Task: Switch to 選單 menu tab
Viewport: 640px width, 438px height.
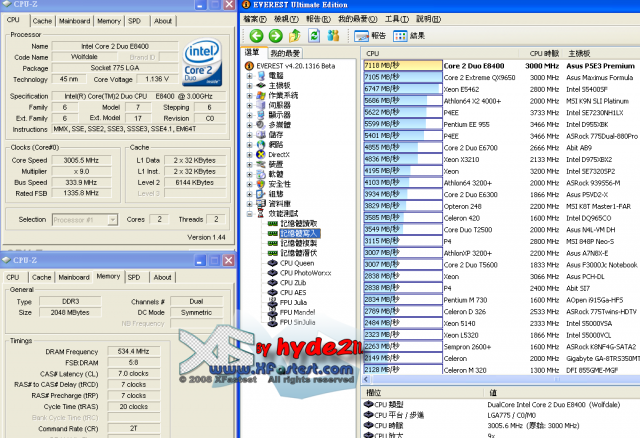Action: tap(252, 52)
